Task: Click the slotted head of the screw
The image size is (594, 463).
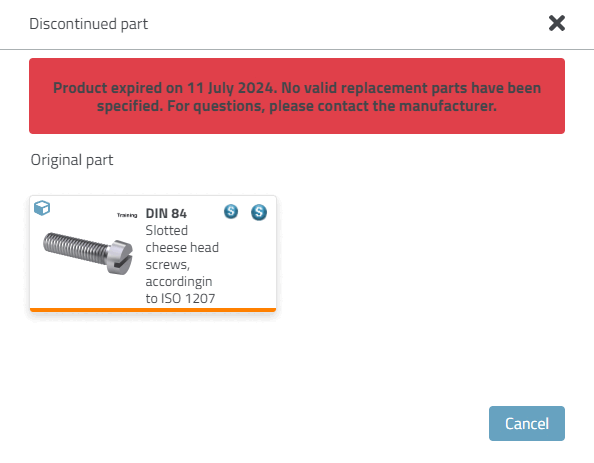Action: click(120, 257)
